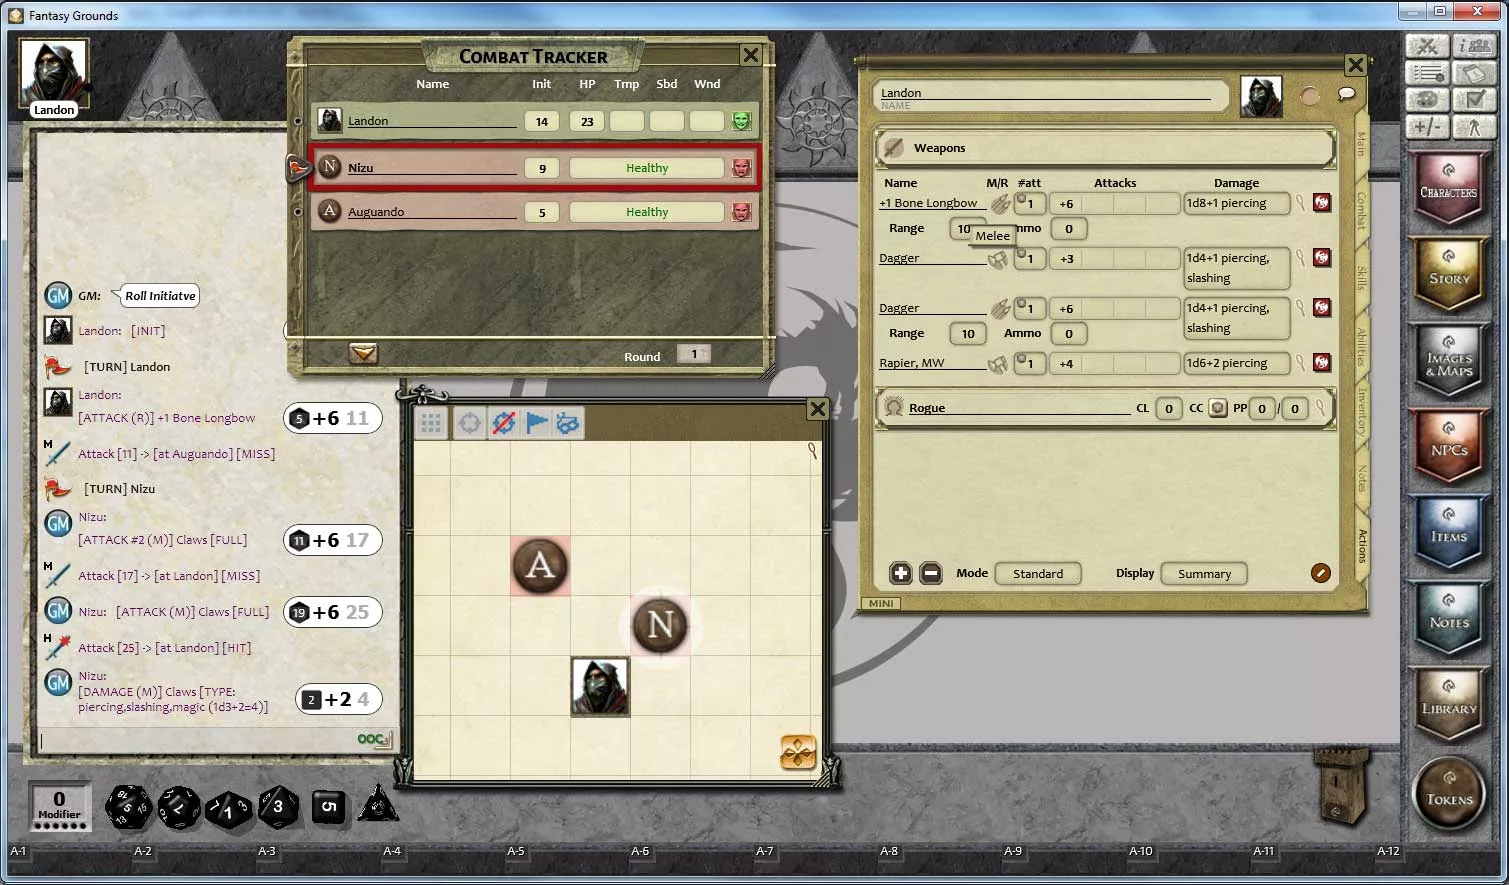Open the Effects figure icon
The image size is (1509, 885).
coord(1474,127)
